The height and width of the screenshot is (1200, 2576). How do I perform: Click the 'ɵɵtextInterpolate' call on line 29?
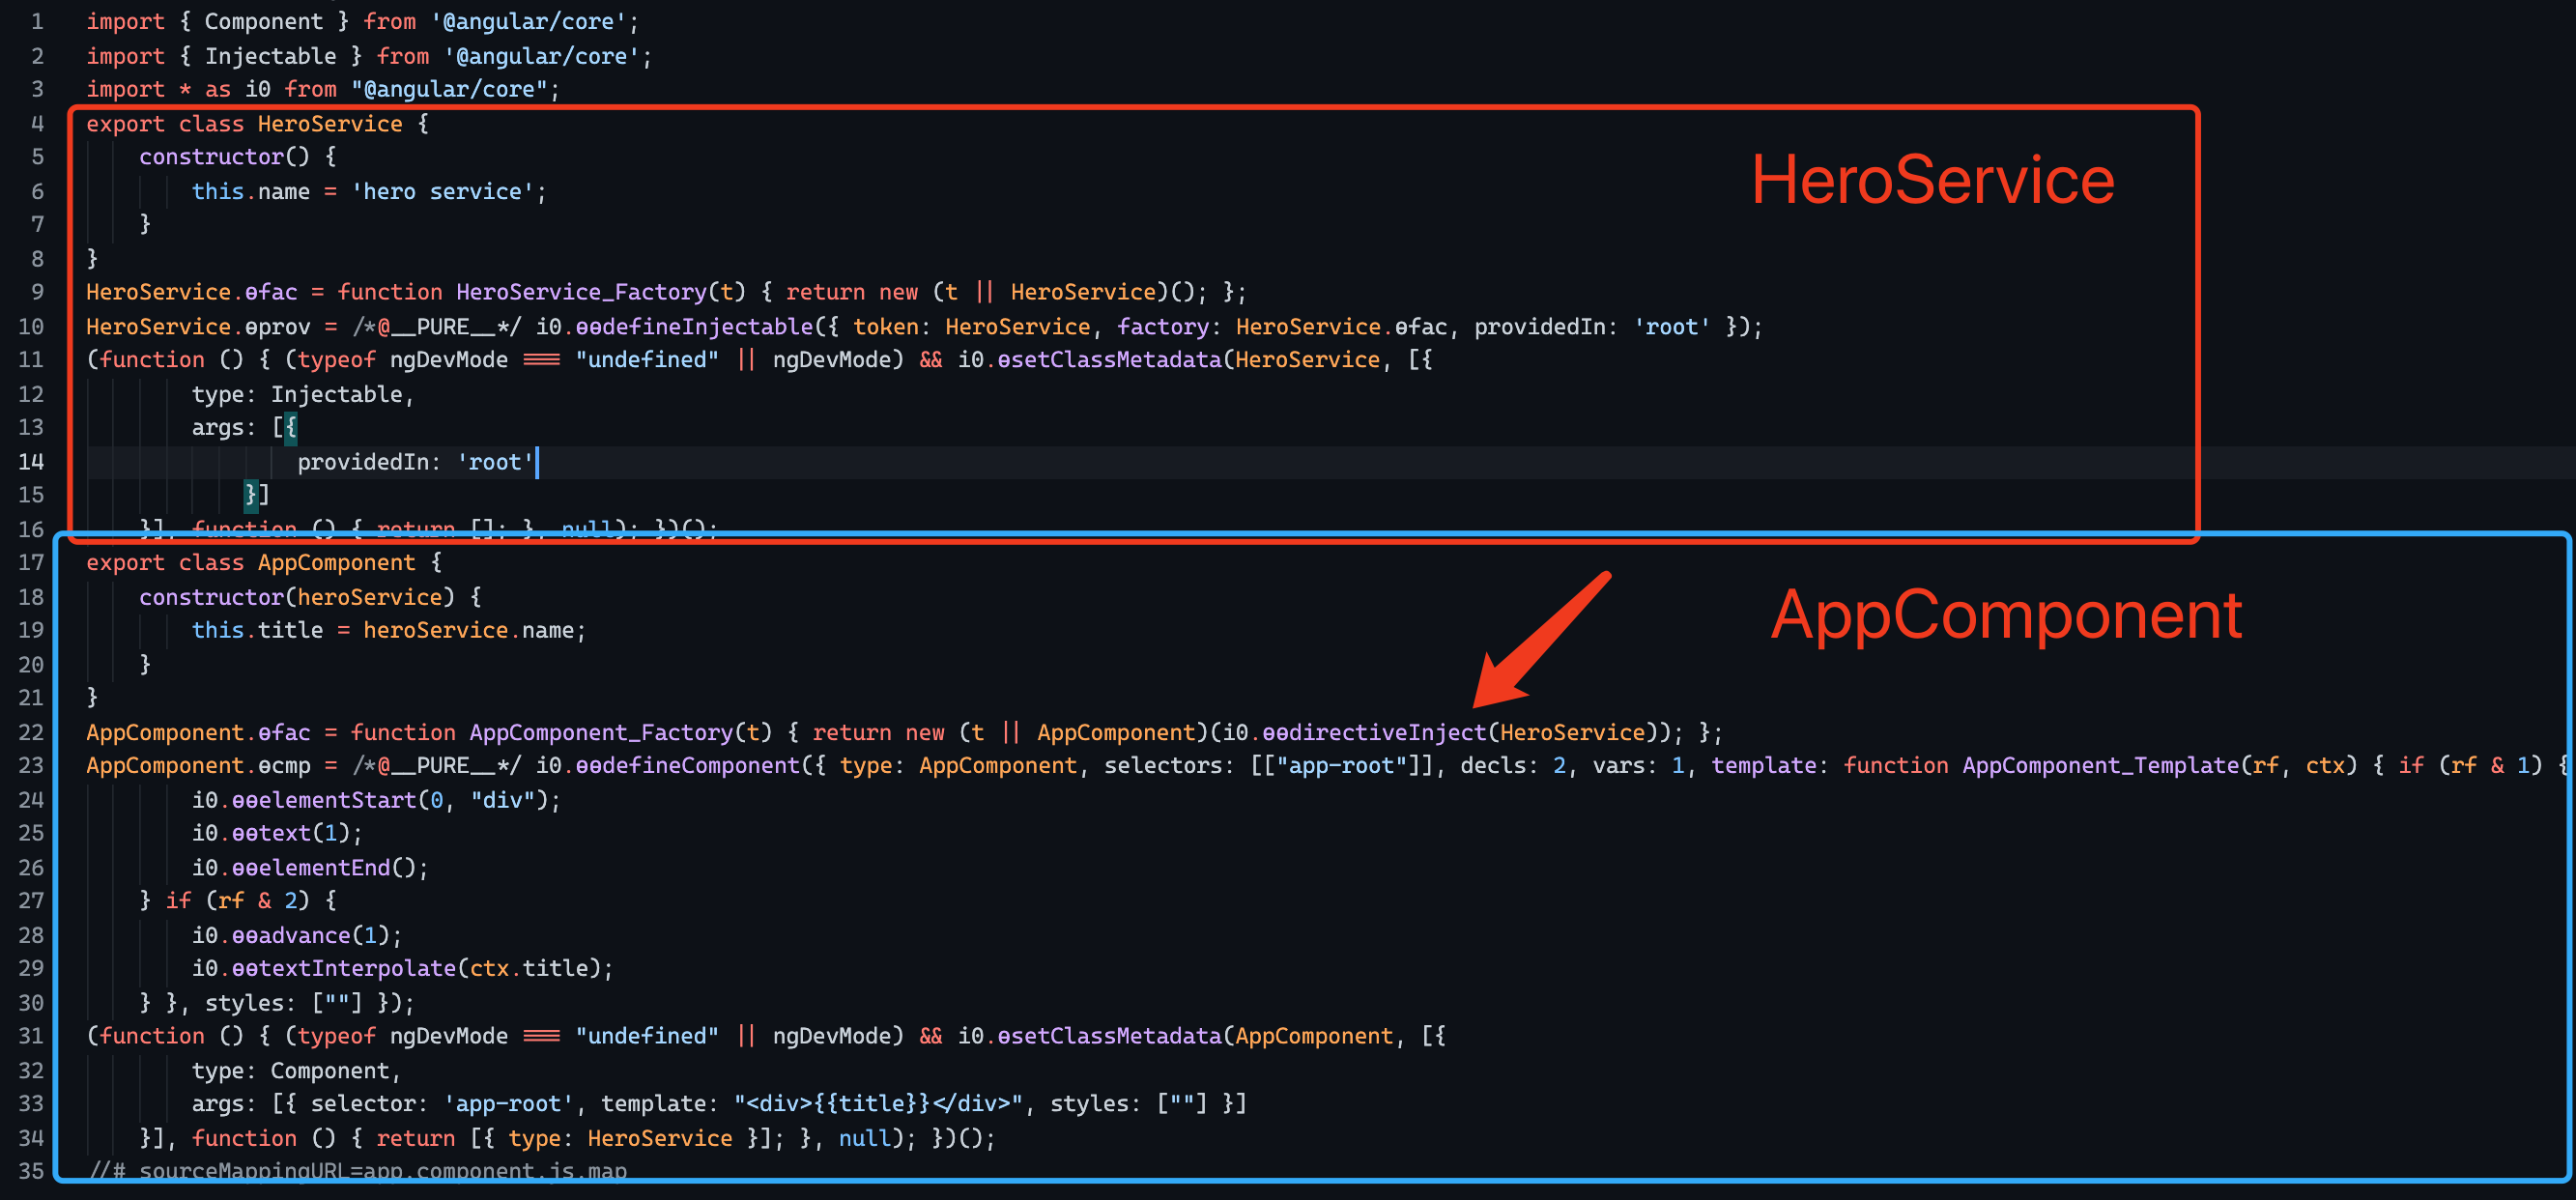click(x=344, y=968)
